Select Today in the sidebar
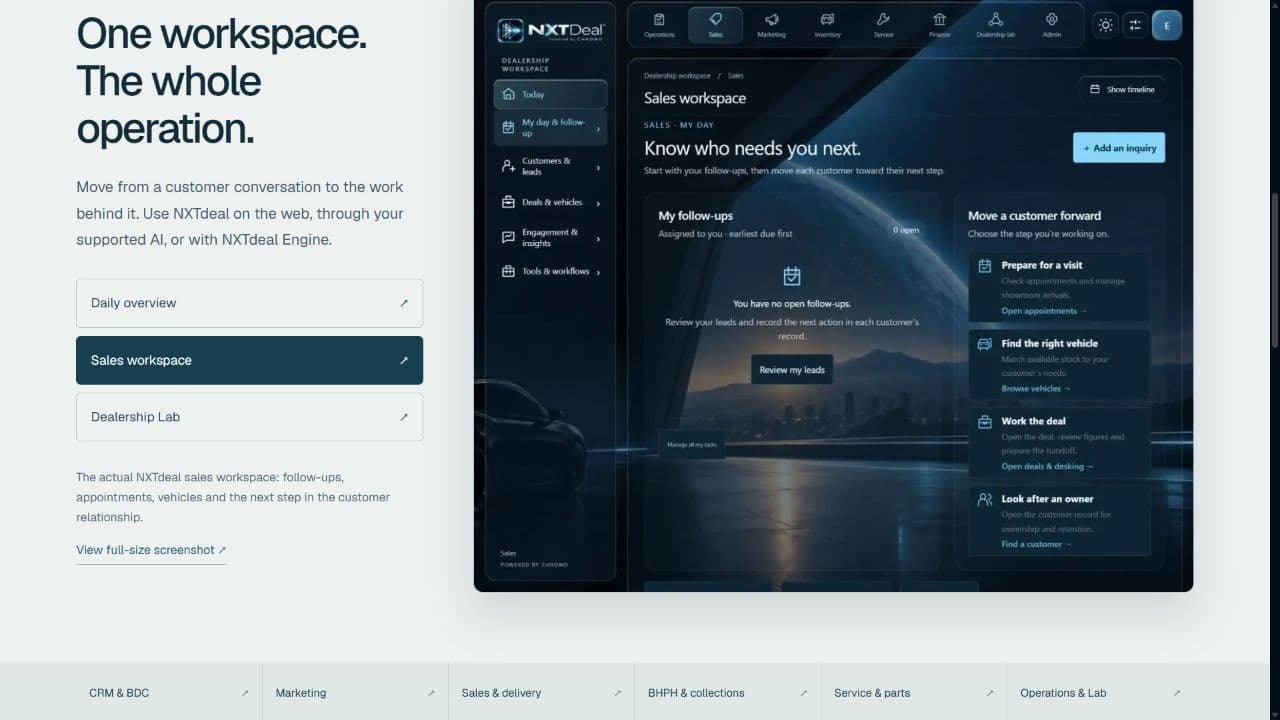1280x720 pixels. coord(550,94)
